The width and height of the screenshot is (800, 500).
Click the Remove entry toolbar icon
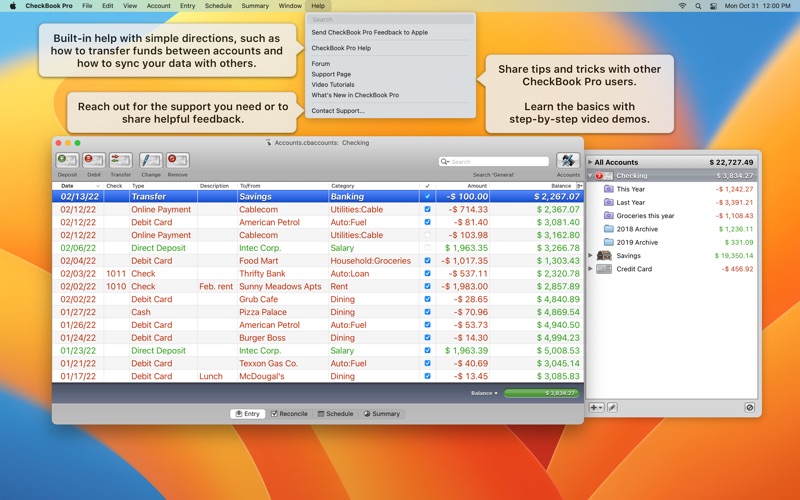pyautogui.click(x=178, y=160)
